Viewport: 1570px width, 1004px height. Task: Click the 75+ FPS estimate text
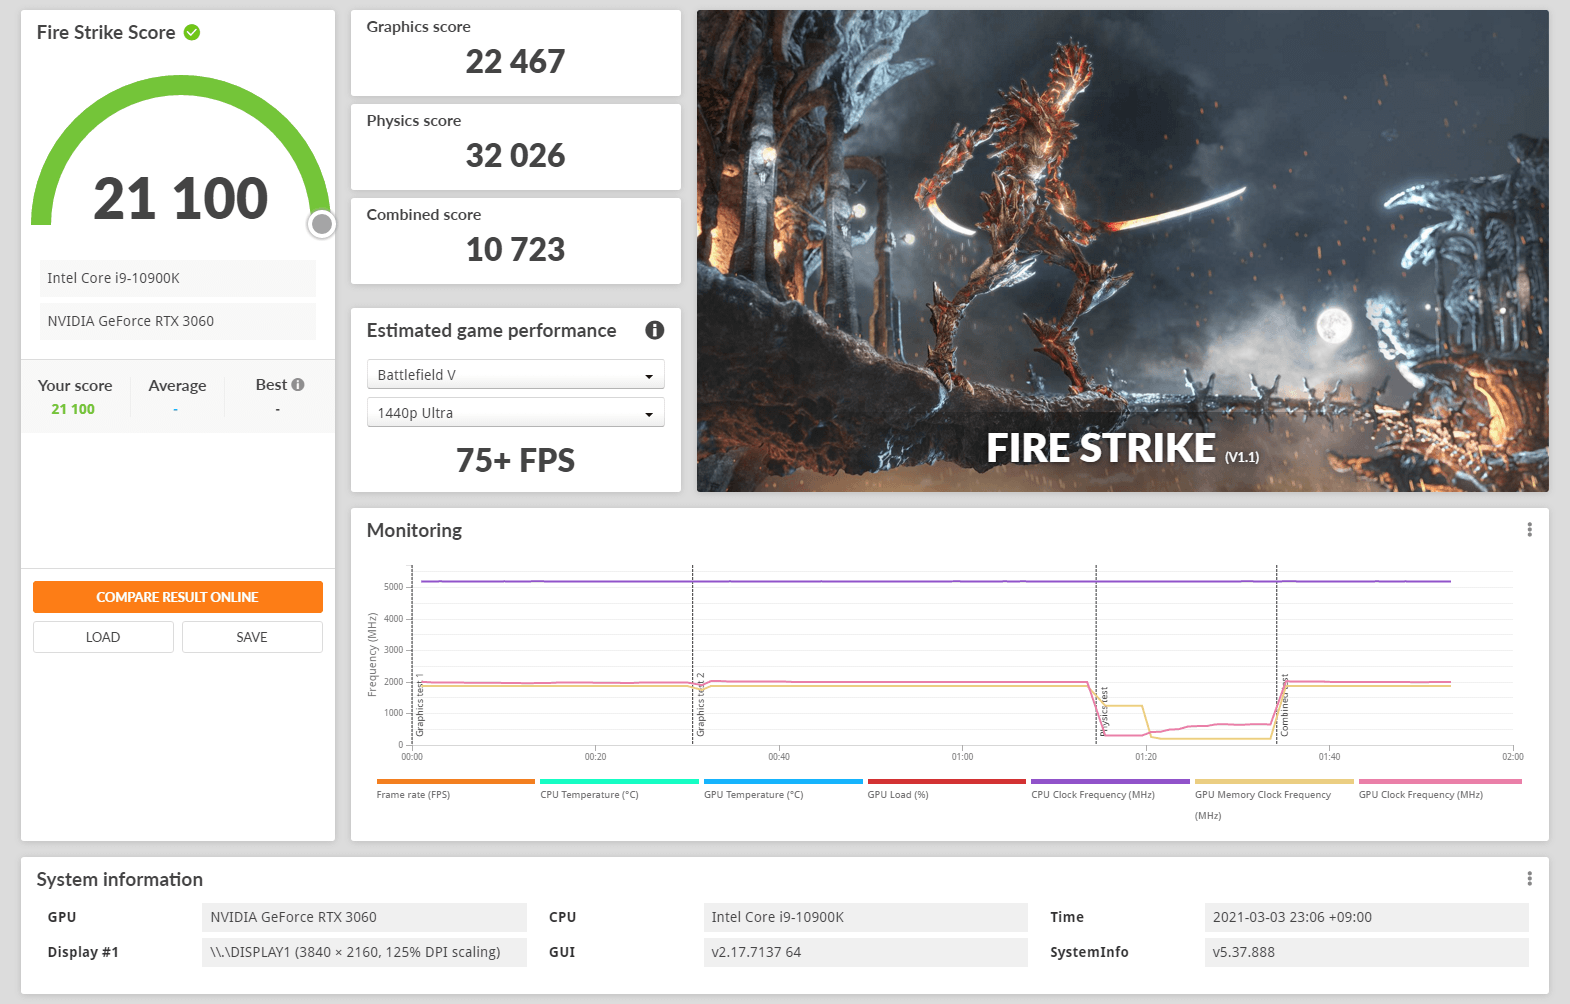coord(515,461)
